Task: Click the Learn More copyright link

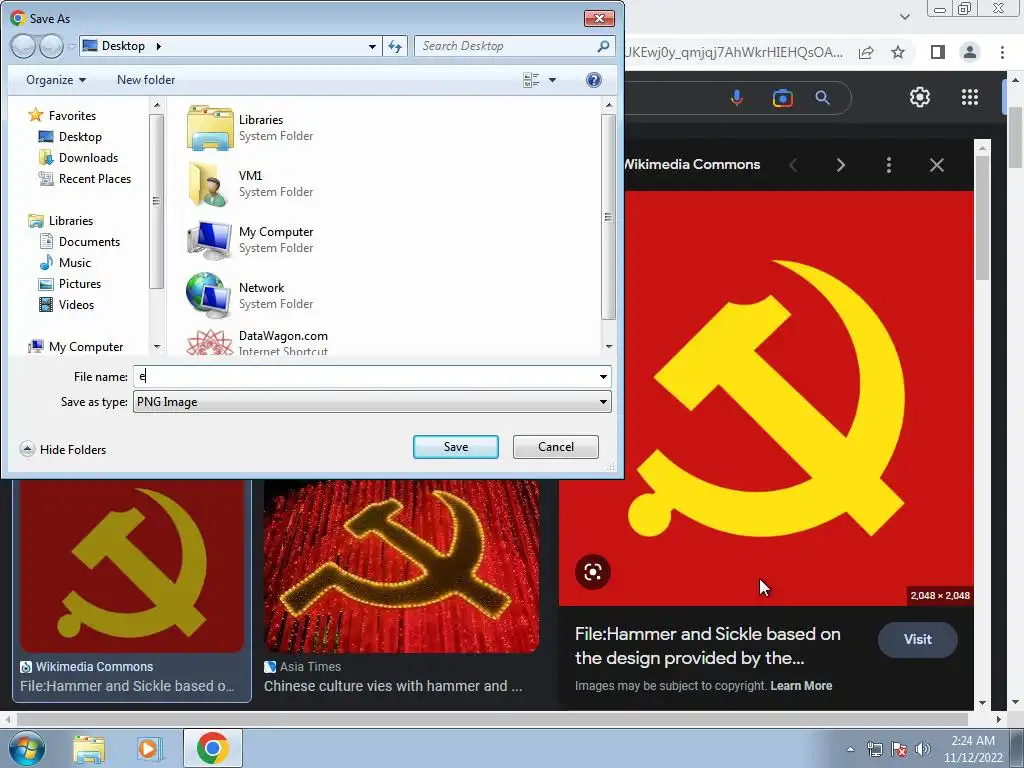Action: point(801,686)
